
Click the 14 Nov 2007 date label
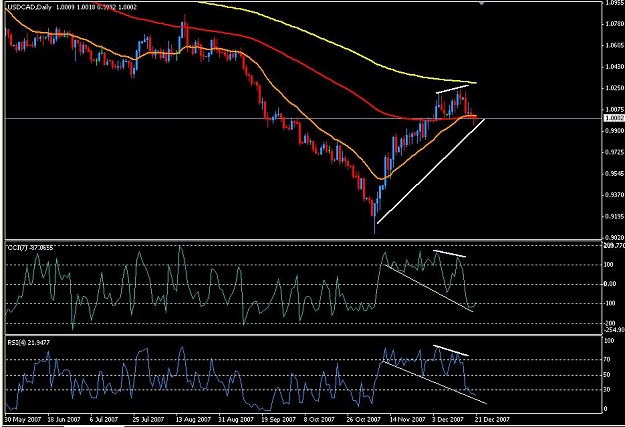pyautogui.click(x=407, y=419)
